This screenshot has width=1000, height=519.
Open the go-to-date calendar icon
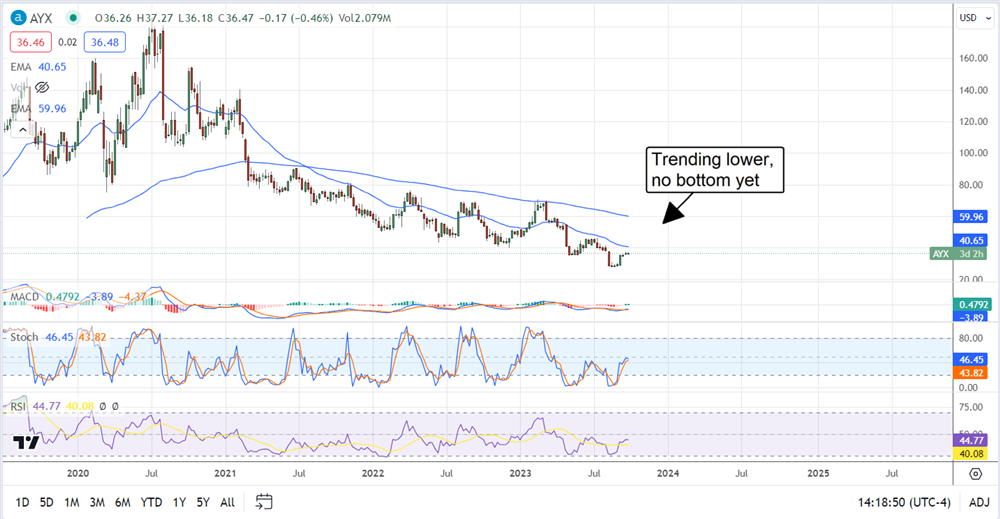click(264, 502)
